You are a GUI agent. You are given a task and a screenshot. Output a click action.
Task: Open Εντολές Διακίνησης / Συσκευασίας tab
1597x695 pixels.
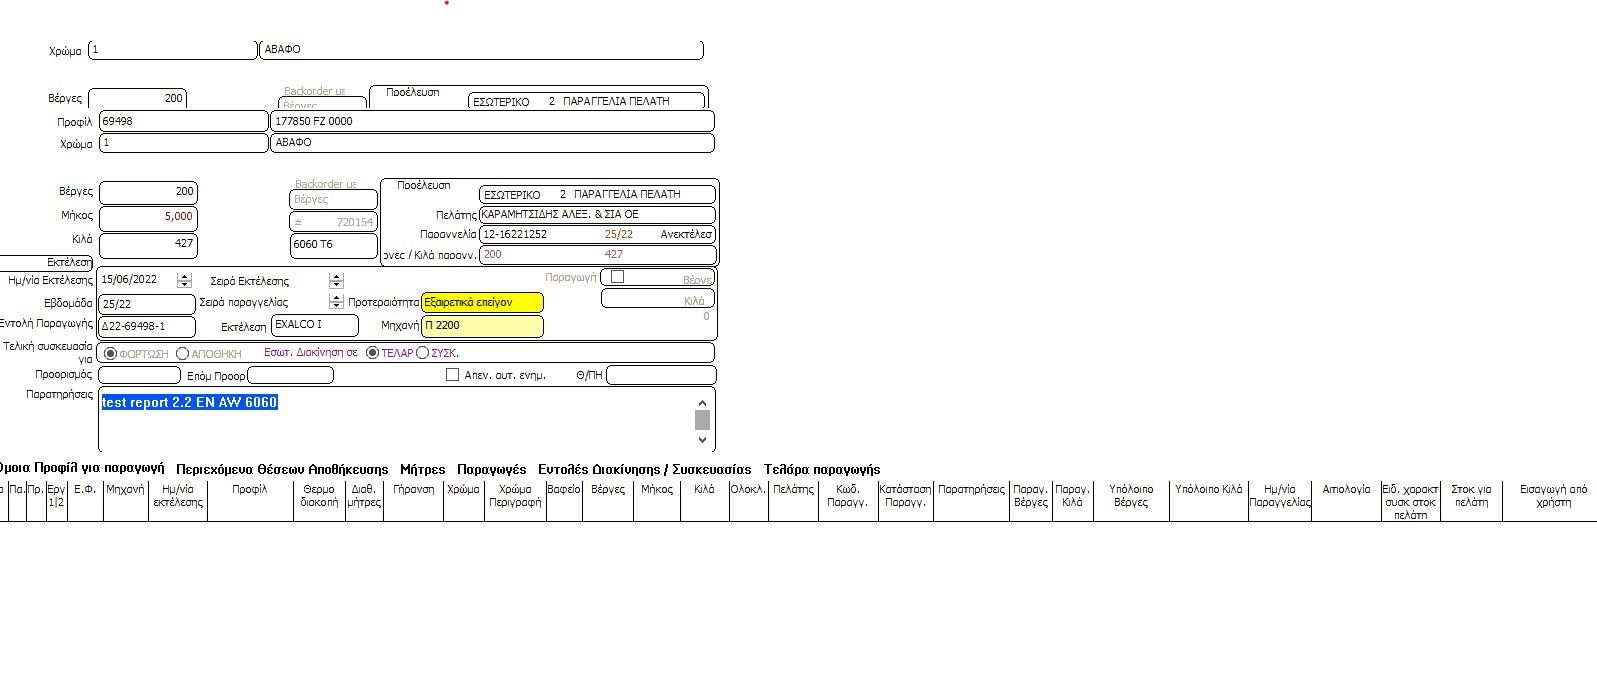[644, 469]
